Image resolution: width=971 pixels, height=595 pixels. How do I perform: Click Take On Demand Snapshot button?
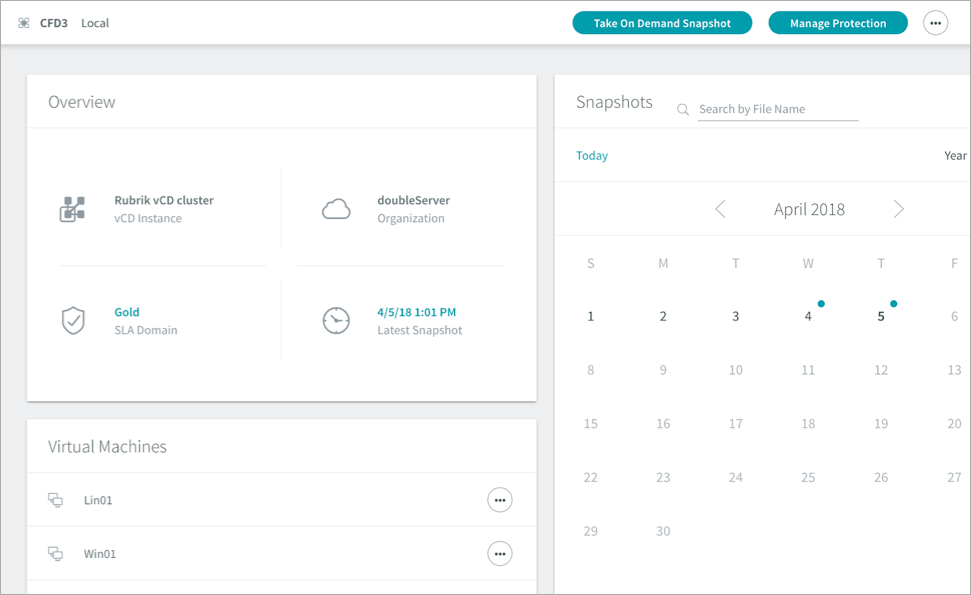(x=662, y=23)
